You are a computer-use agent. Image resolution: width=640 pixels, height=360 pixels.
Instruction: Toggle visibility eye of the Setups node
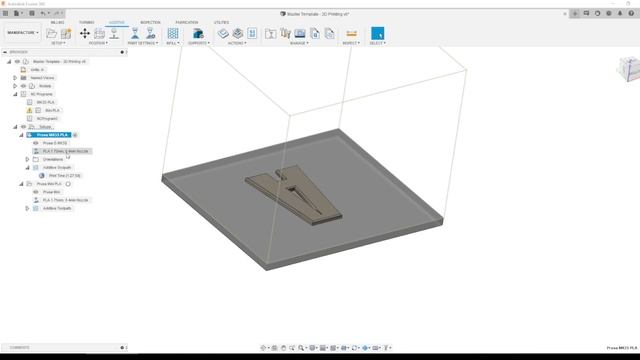pos(23,127)
